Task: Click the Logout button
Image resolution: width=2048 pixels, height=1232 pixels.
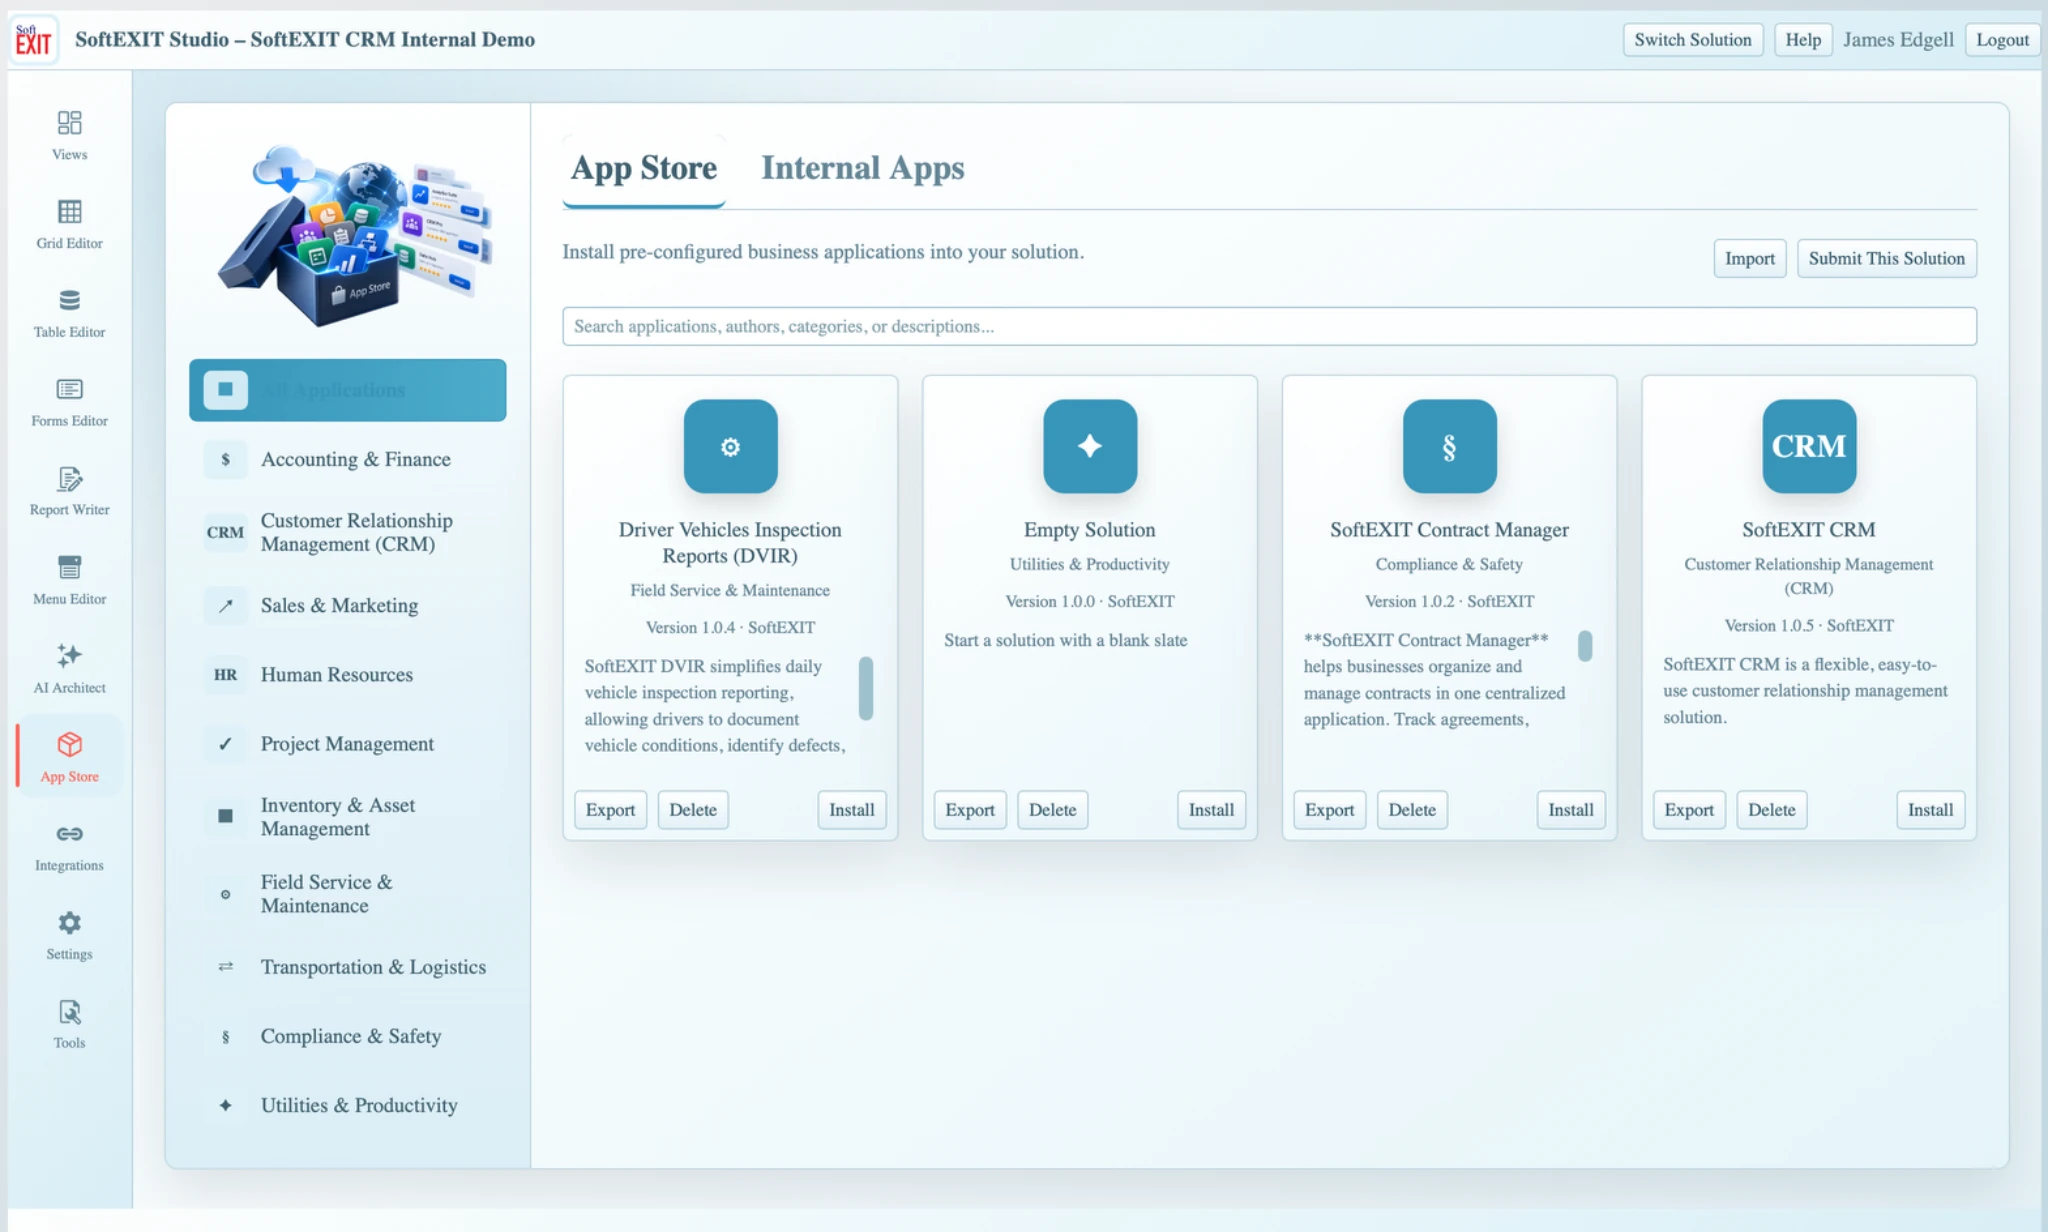Action: [2002, 40]
